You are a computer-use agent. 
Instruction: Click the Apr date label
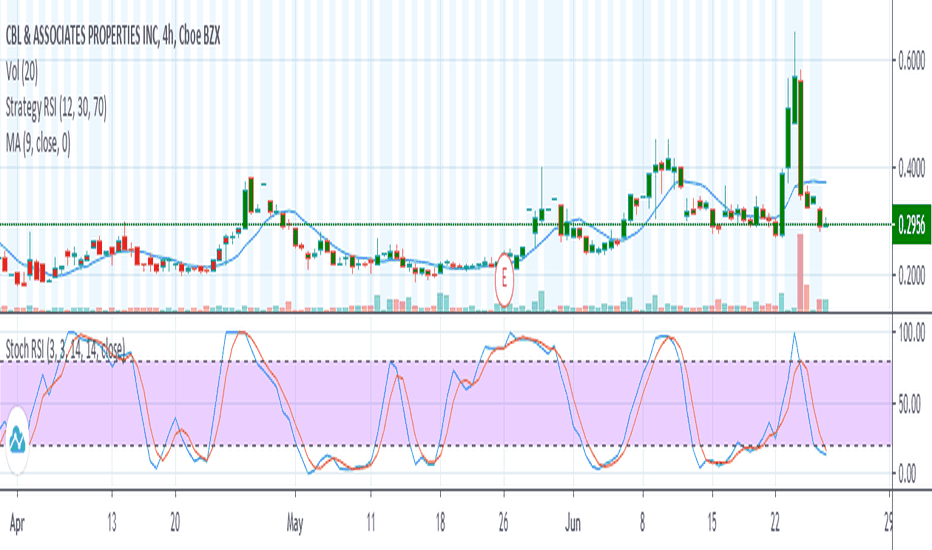click(17, 524)
